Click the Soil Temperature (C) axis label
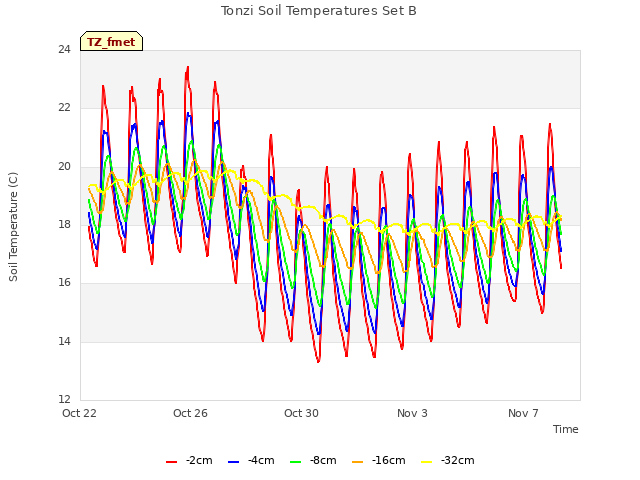Viewport: 640px width, 480px height. (13, 227)
